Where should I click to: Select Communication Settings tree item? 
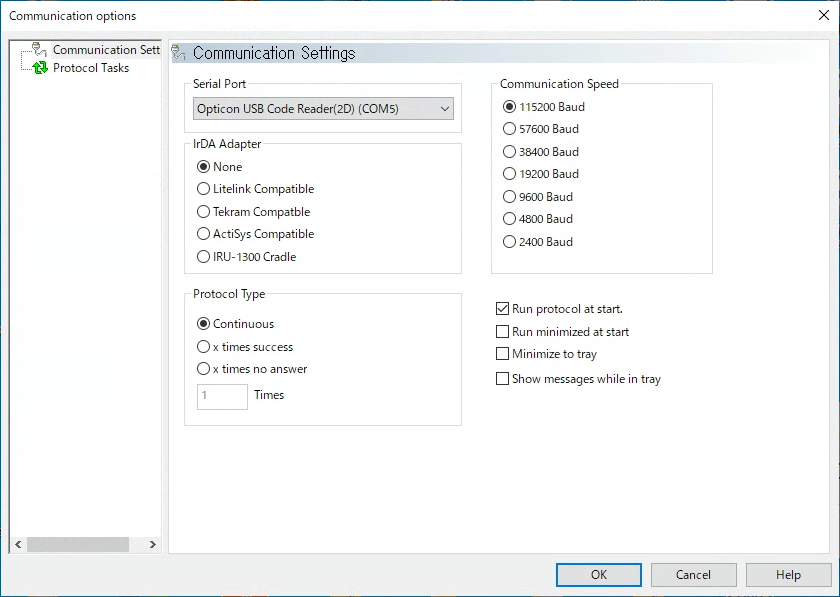[x=106, y=50]
